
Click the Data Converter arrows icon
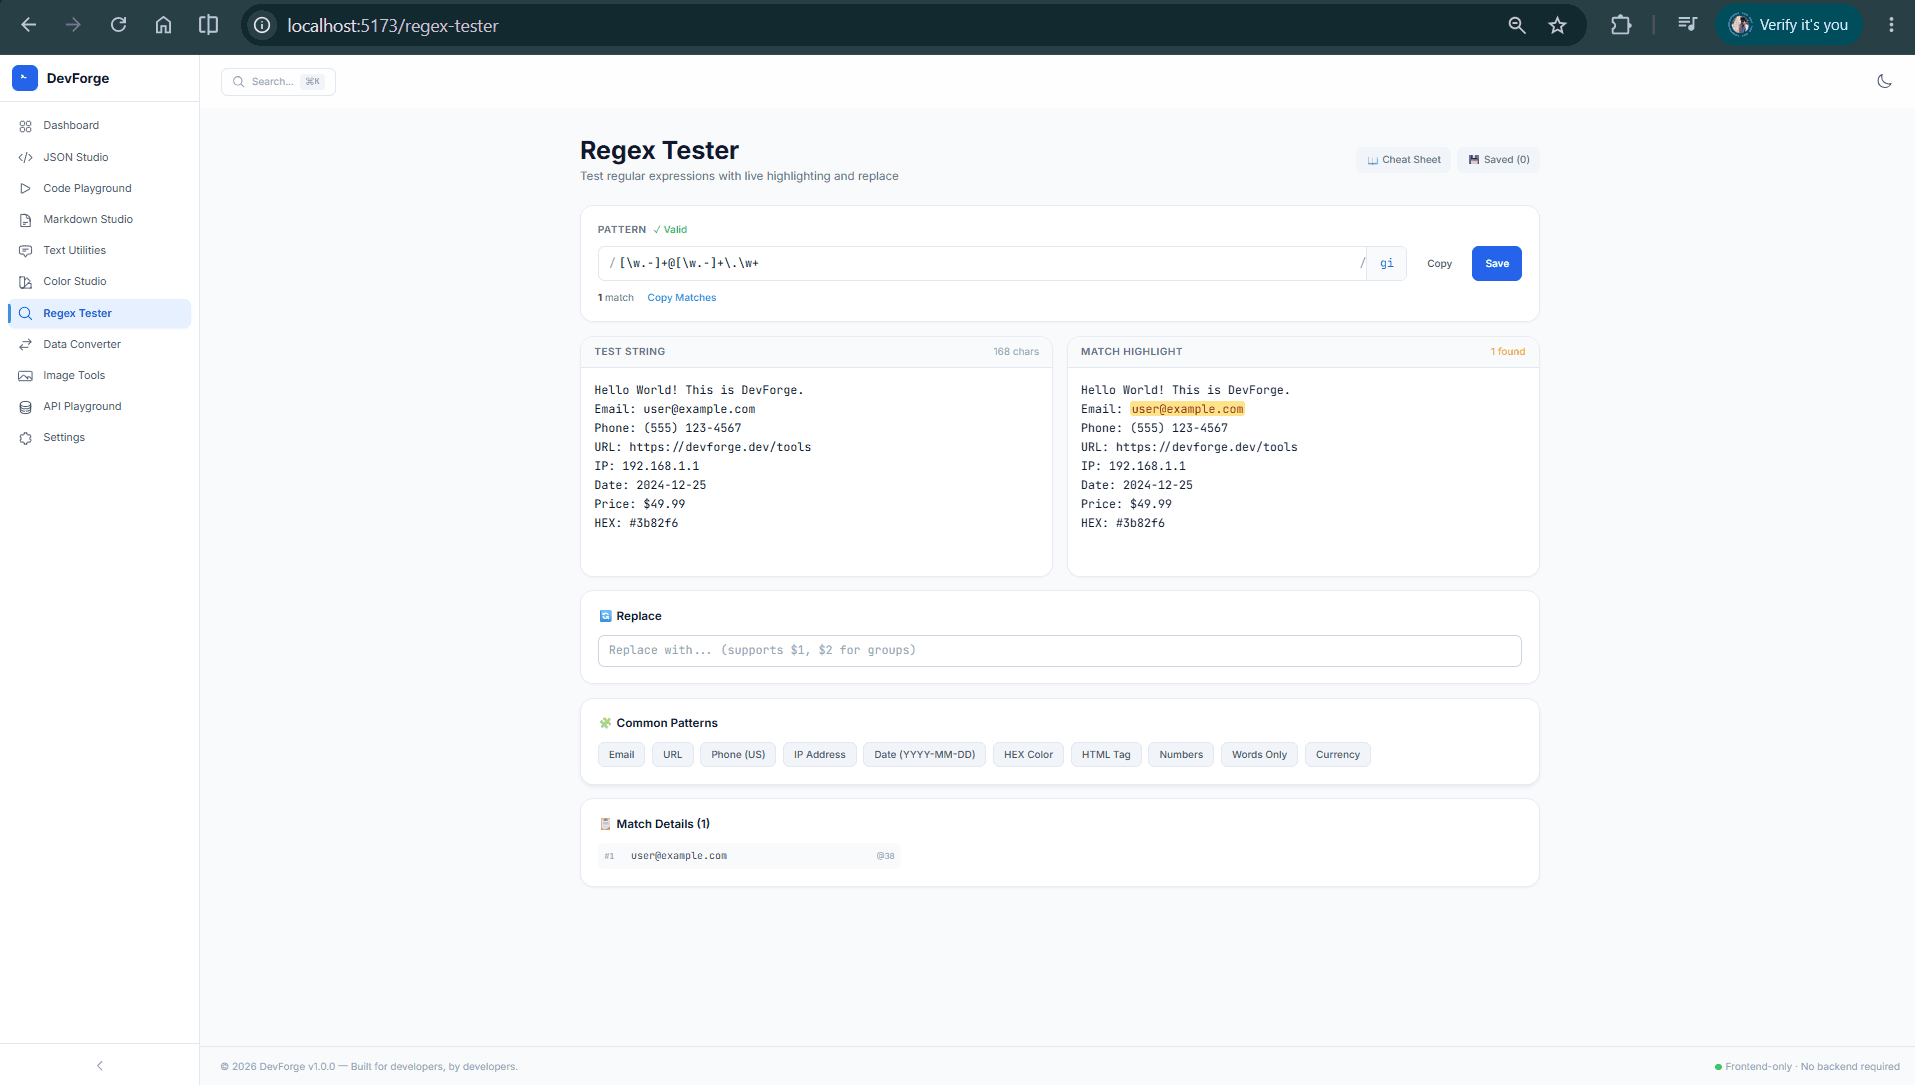point(26,344)
